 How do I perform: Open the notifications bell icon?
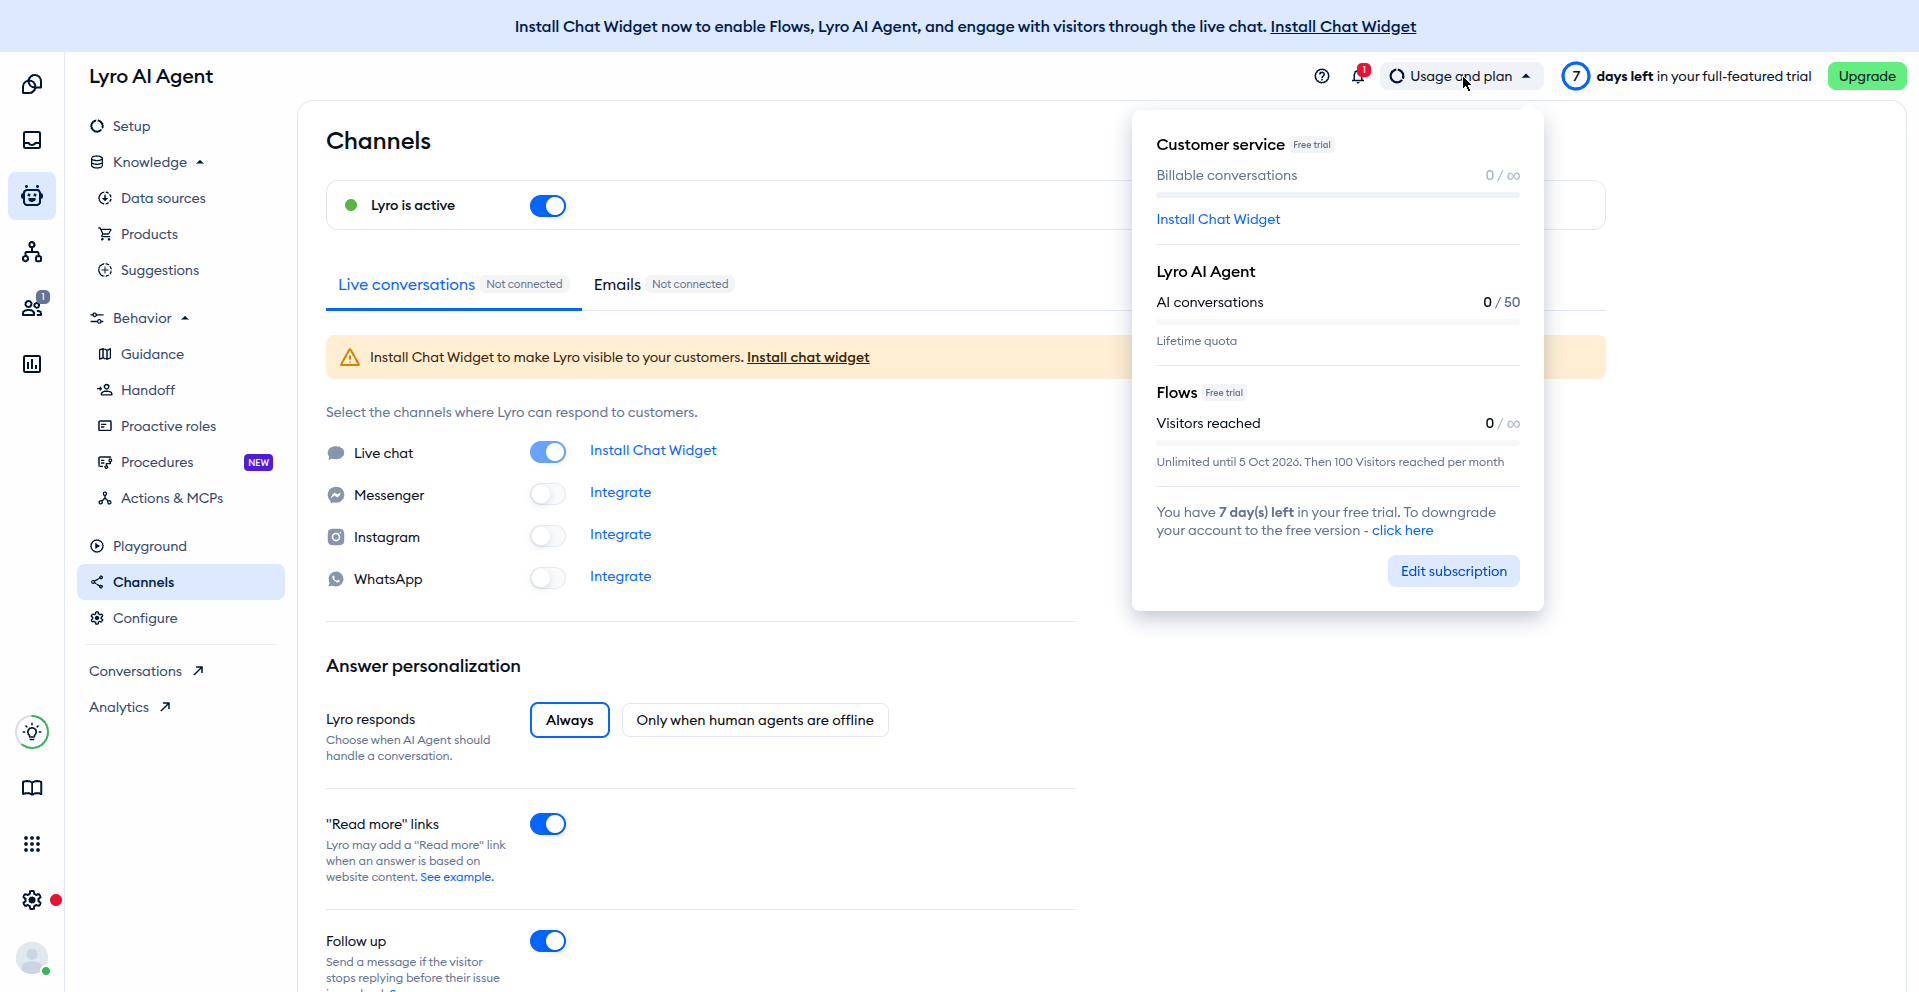[1358, 76]
